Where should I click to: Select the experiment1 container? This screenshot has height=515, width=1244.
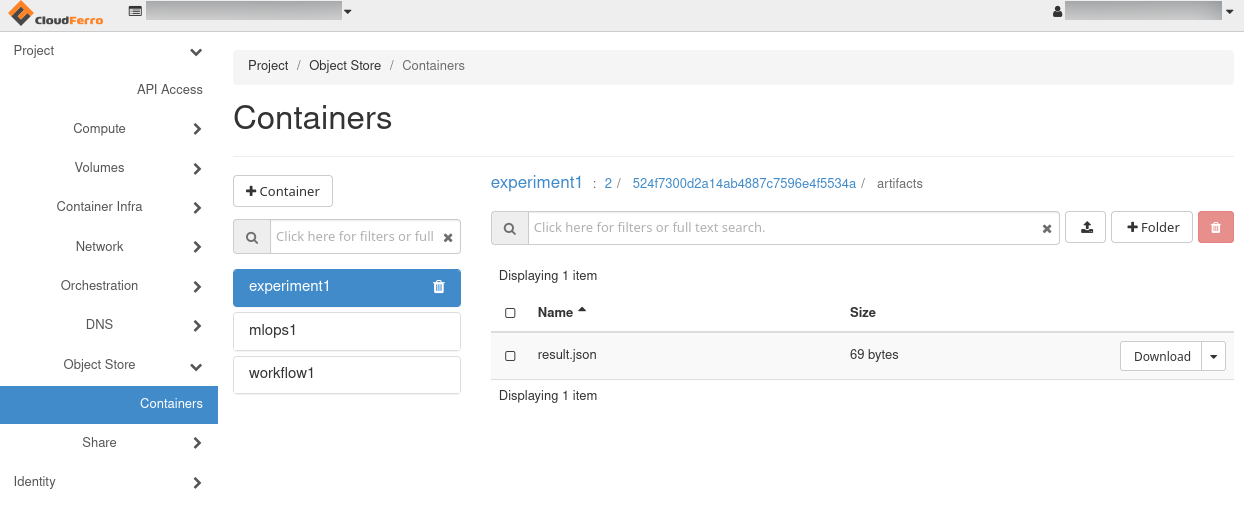(x=347, y=287)
